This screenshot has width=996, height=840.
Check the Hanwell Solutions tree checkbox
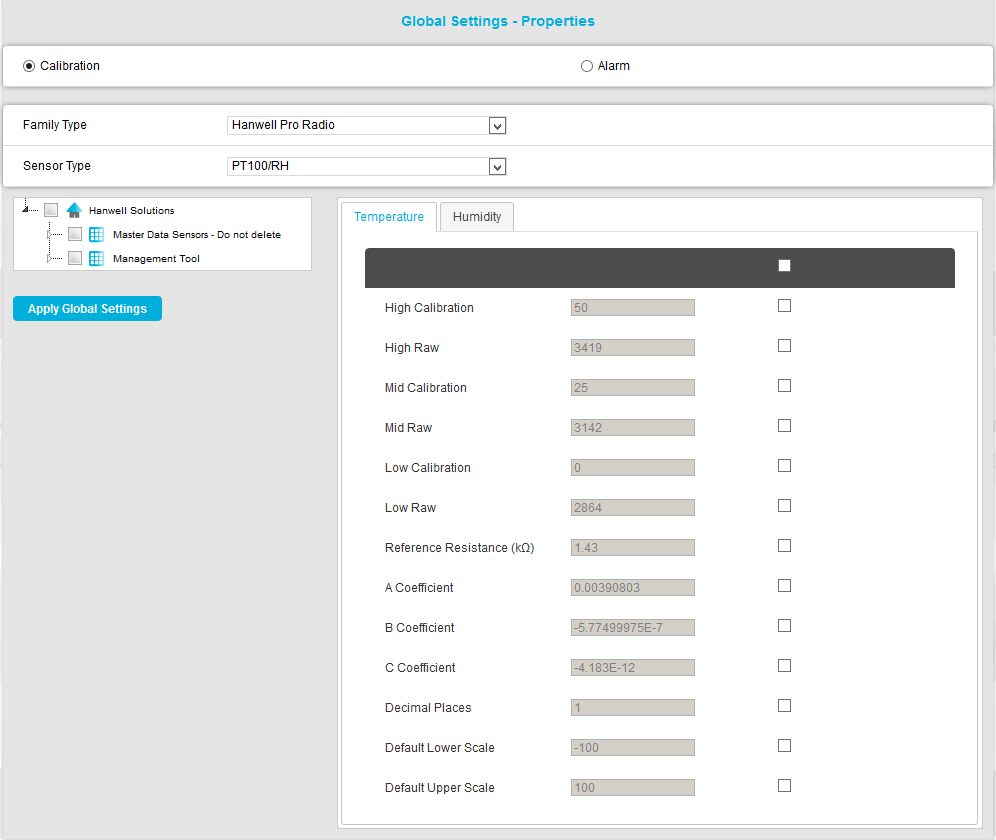51,210
